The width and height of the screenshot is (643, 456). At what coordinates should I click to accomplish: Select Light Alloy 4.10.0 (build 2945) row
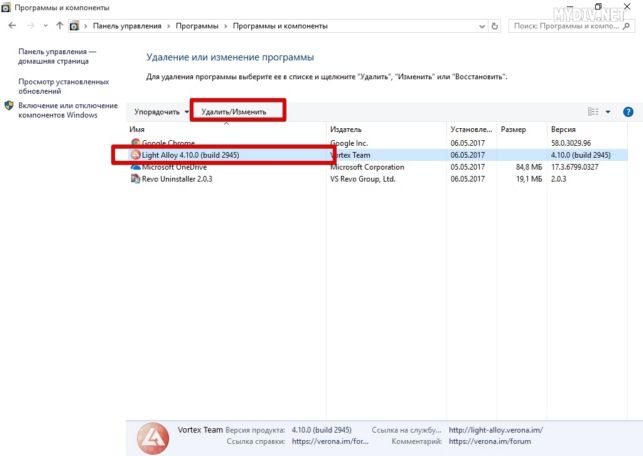coord(376,155)
